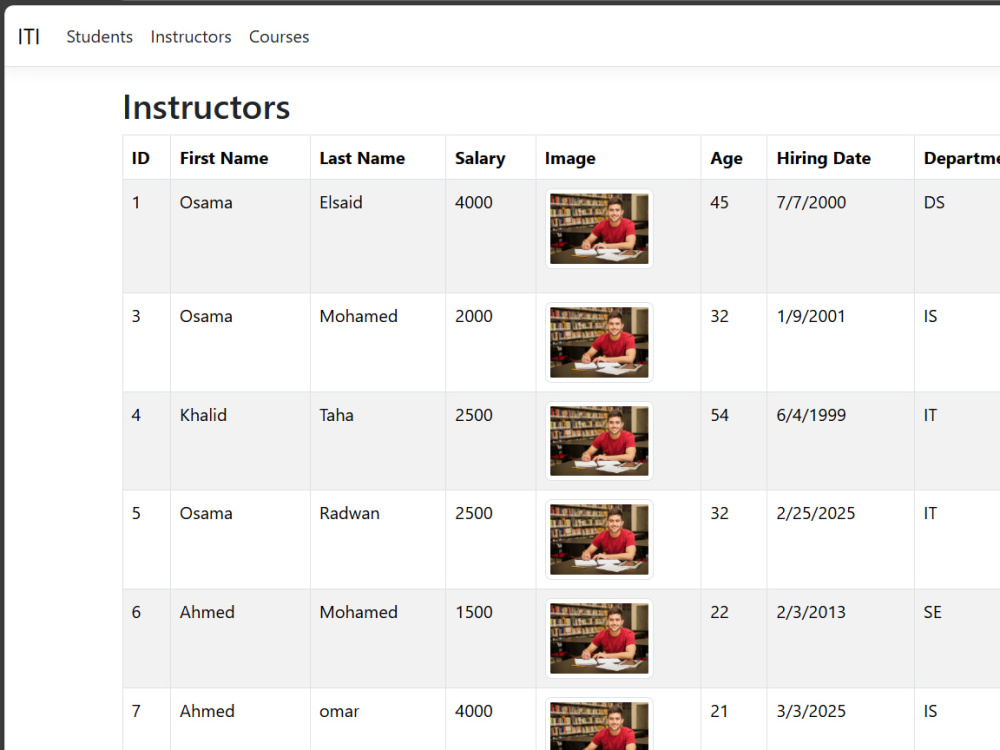Select the age cell 22
Image resolution: width=1000 pixels, height=750 pixels.
[x=719, y=612]
